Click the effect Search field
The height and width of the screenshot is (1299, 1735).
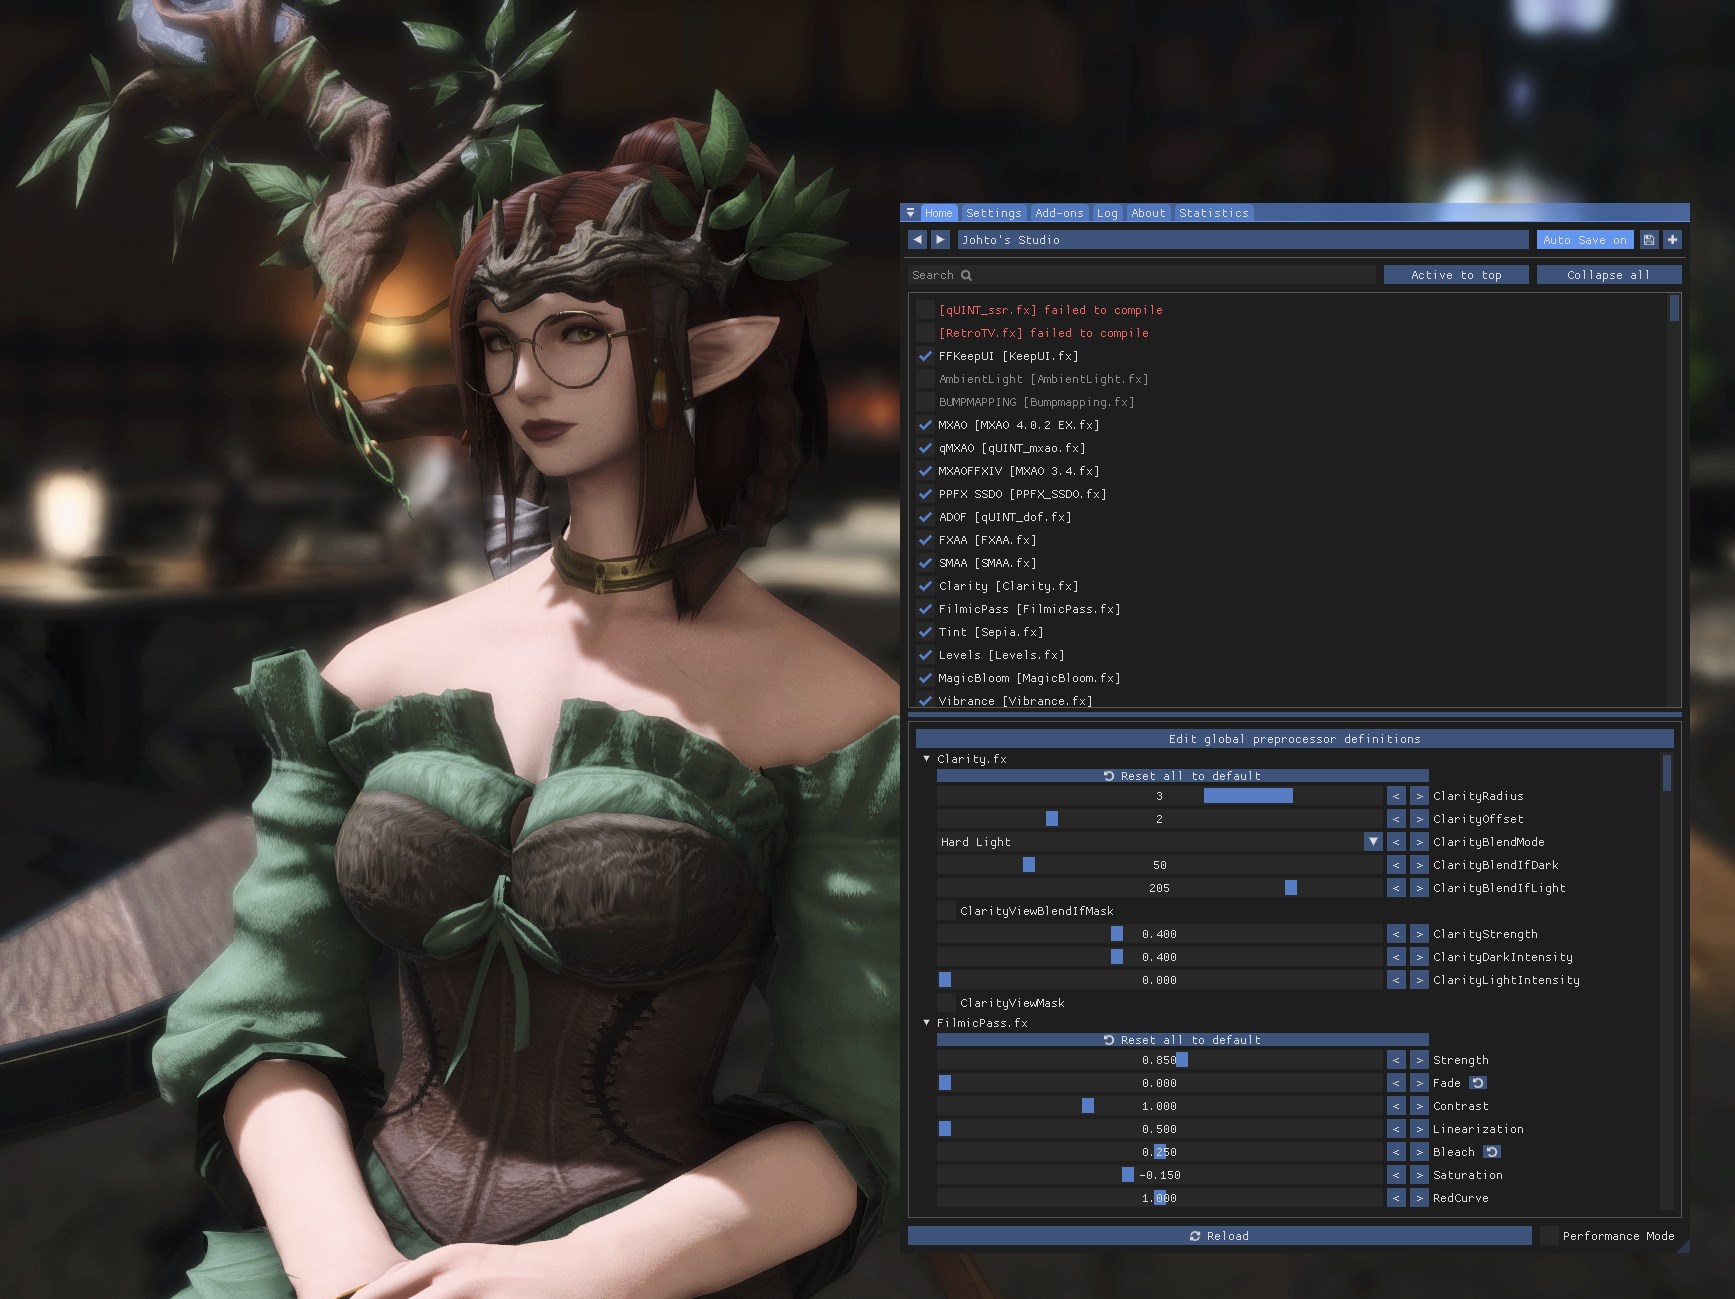[1142, 275]
